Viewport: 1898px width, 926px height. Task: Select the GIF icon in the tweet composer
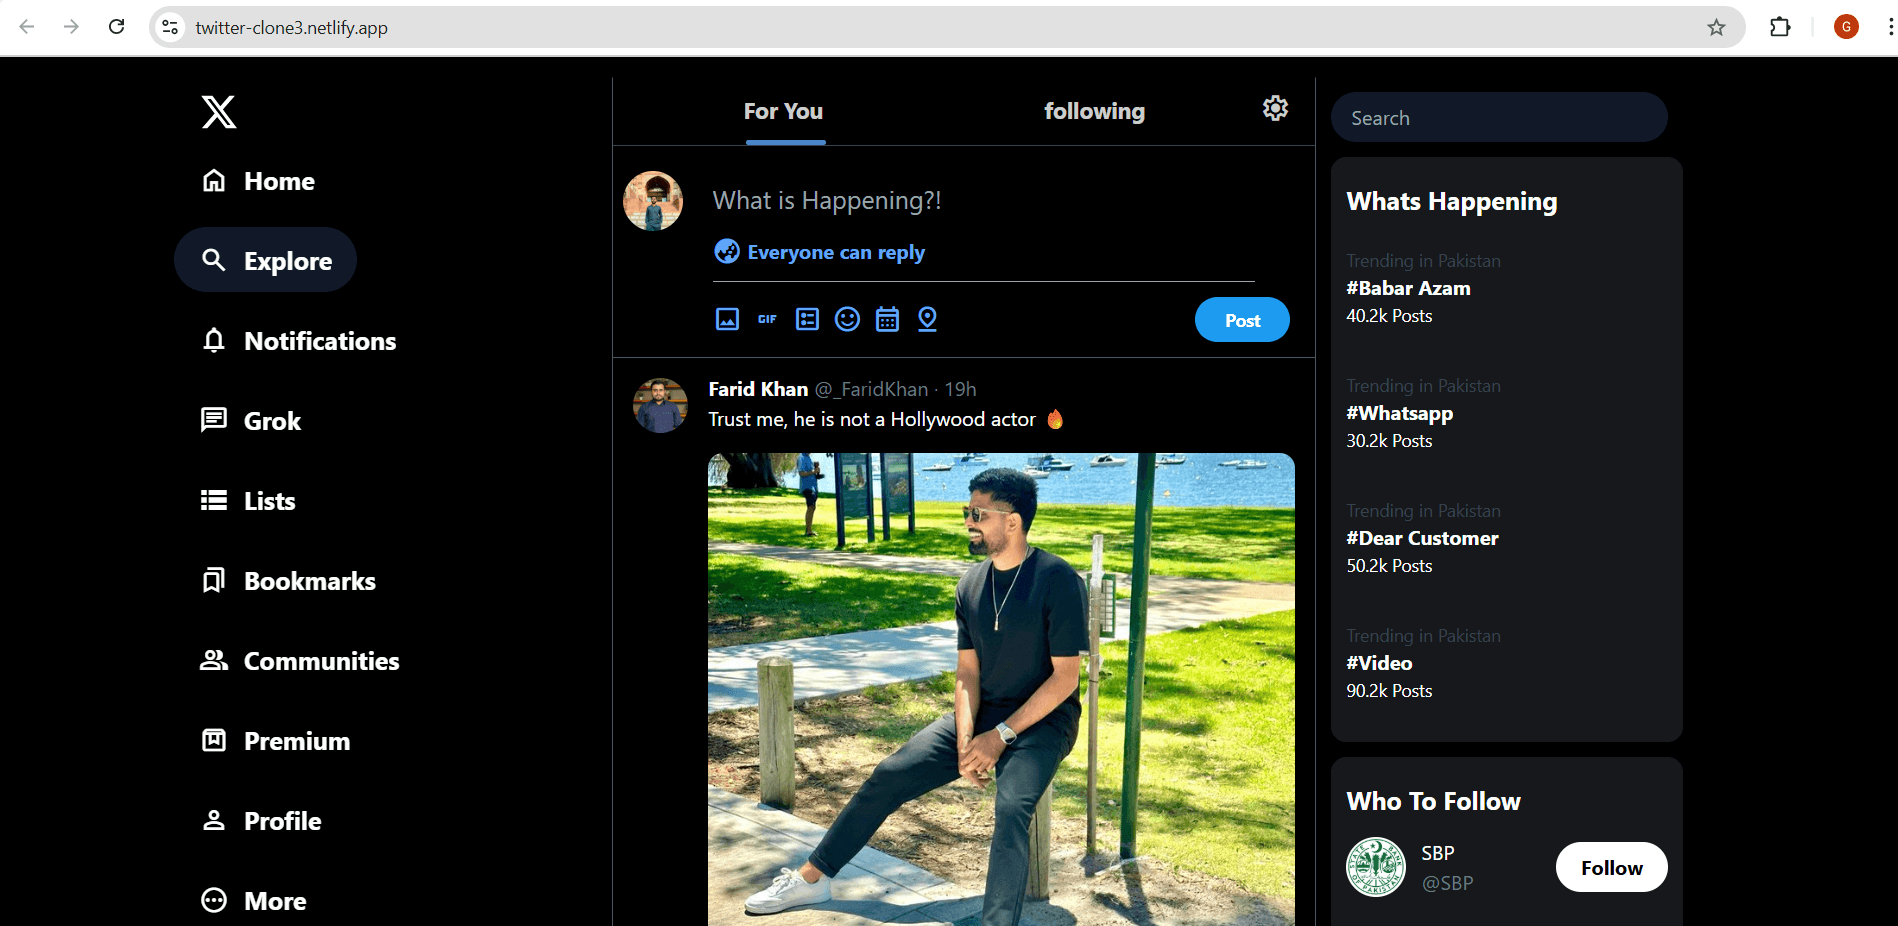tap(767, 319)
